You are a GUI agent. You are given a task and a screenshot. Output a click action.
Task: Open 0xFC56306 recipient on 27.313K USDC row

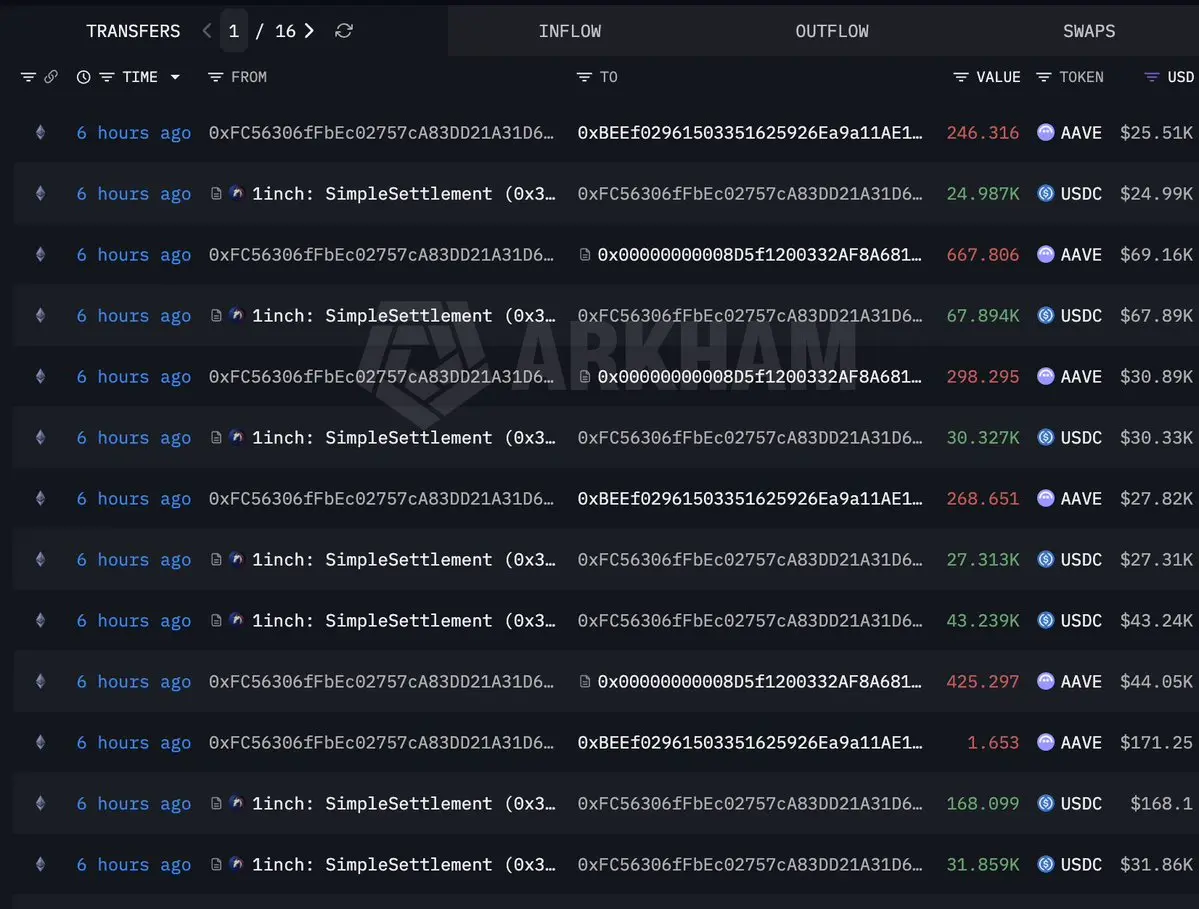[749, 560]
